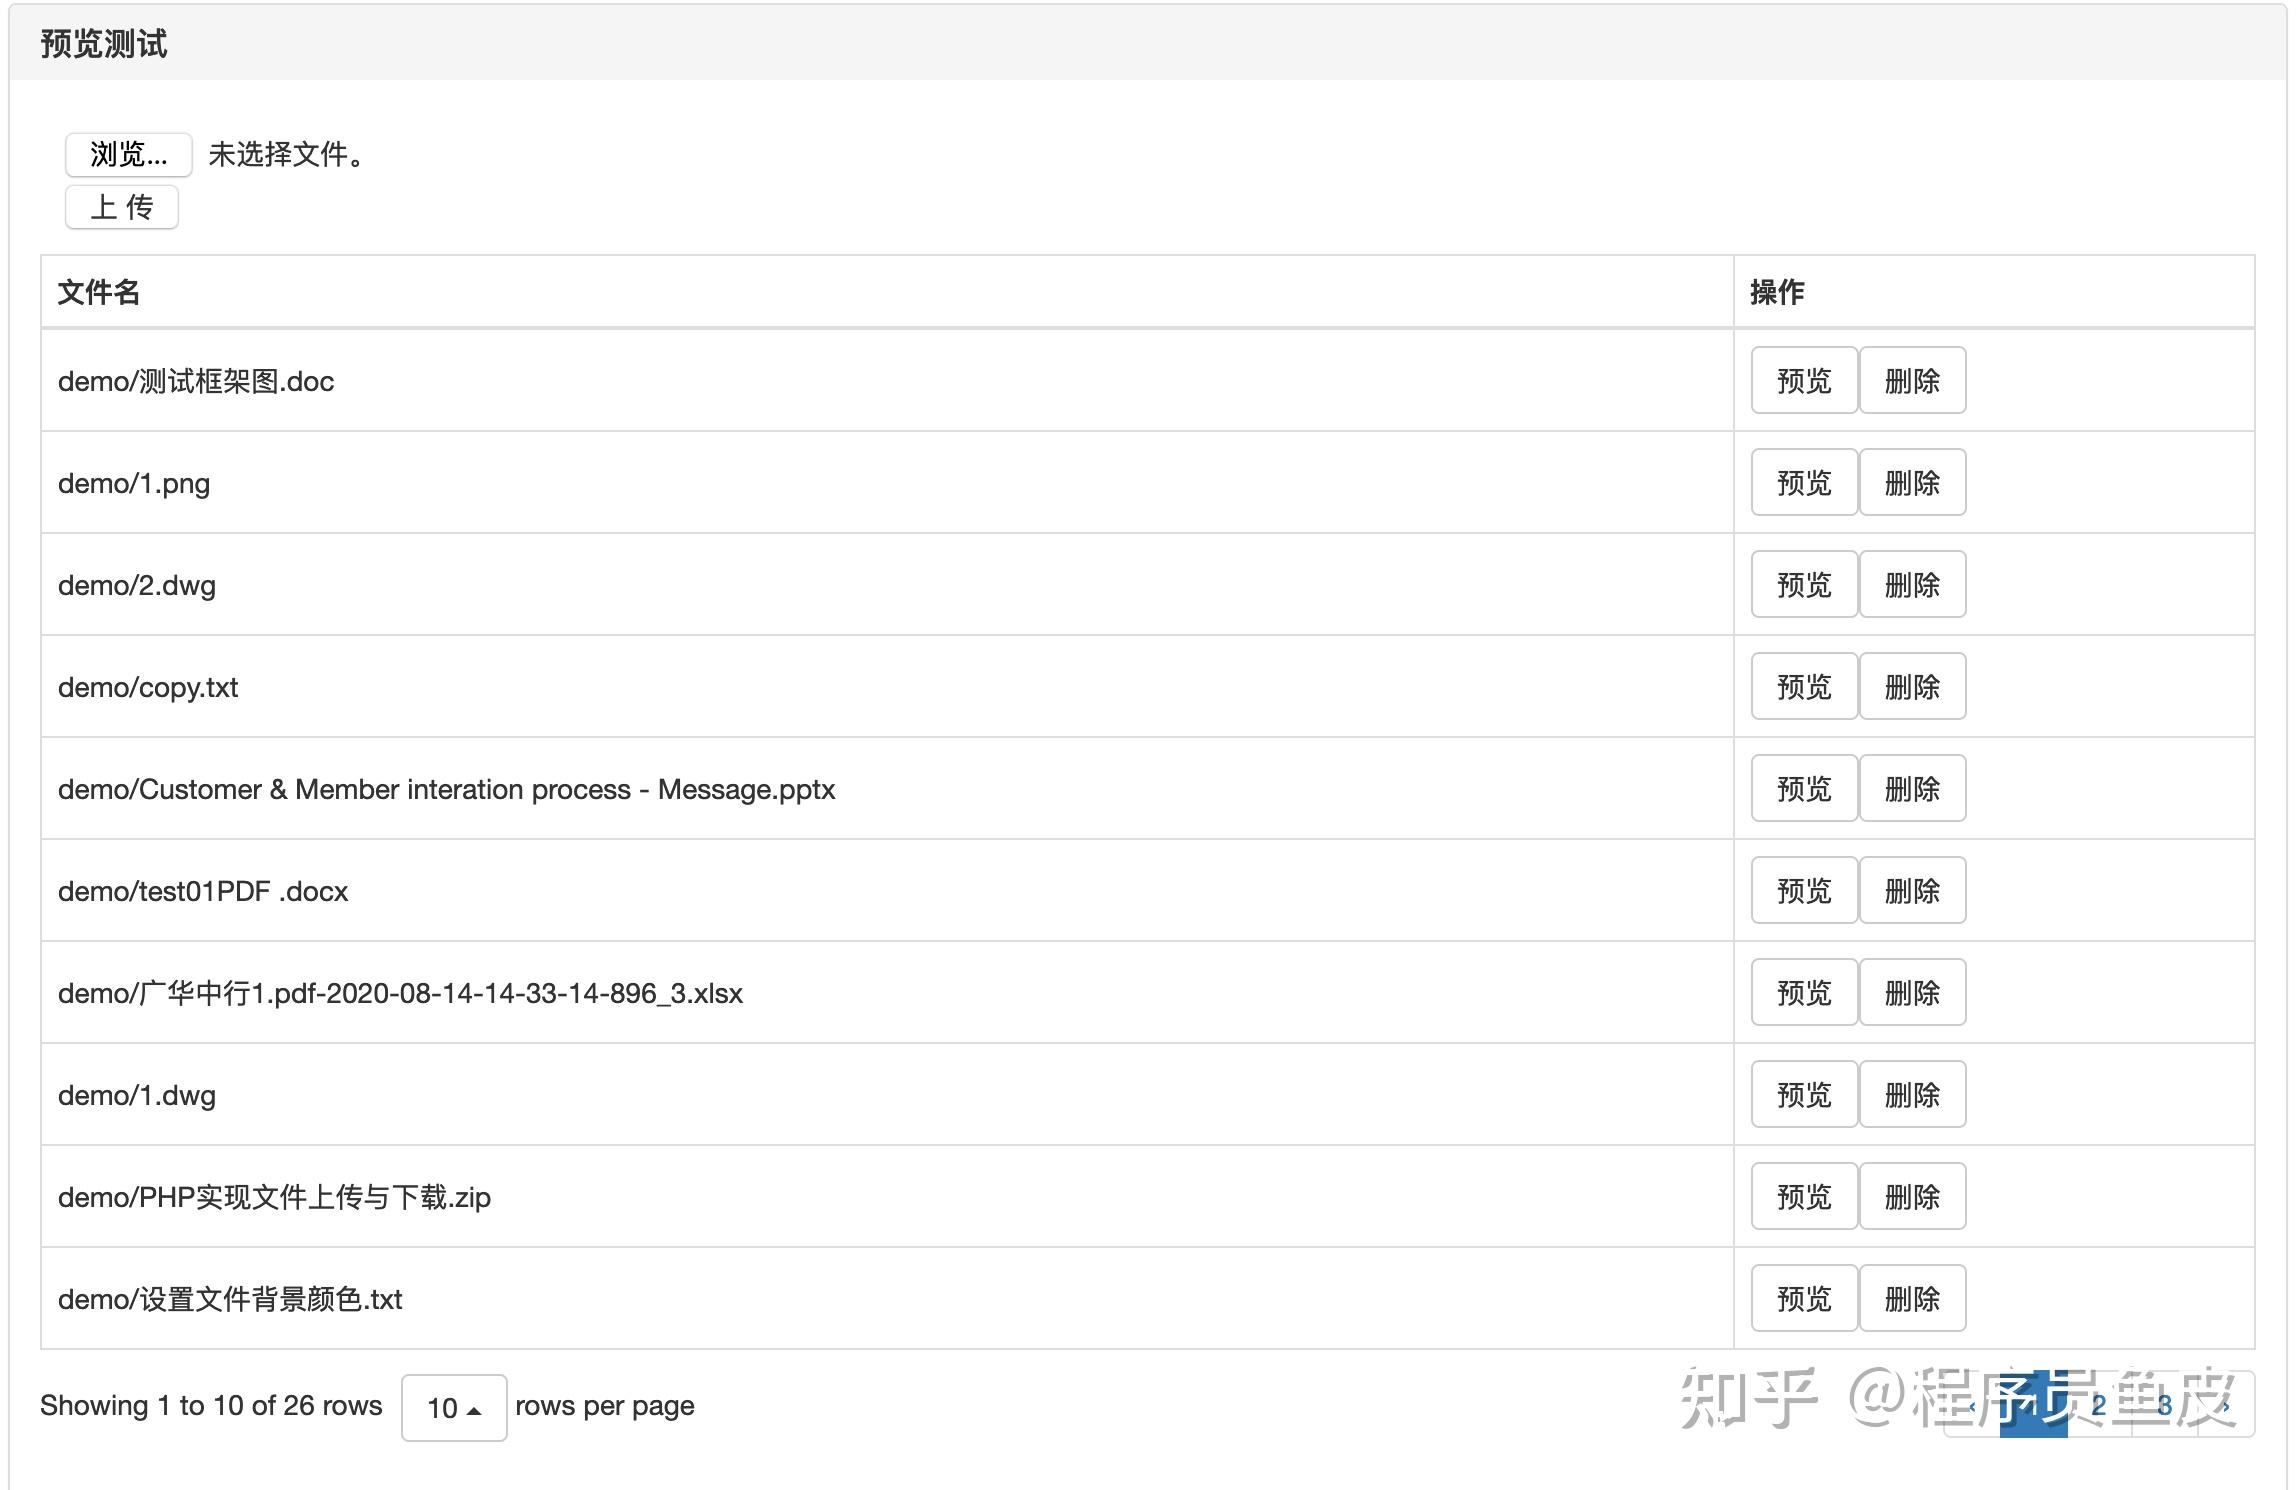This screenshot has height=1490, width=2296.
Task: Delete demo/test01PDF .docx file
Action: click(1911, 891)
